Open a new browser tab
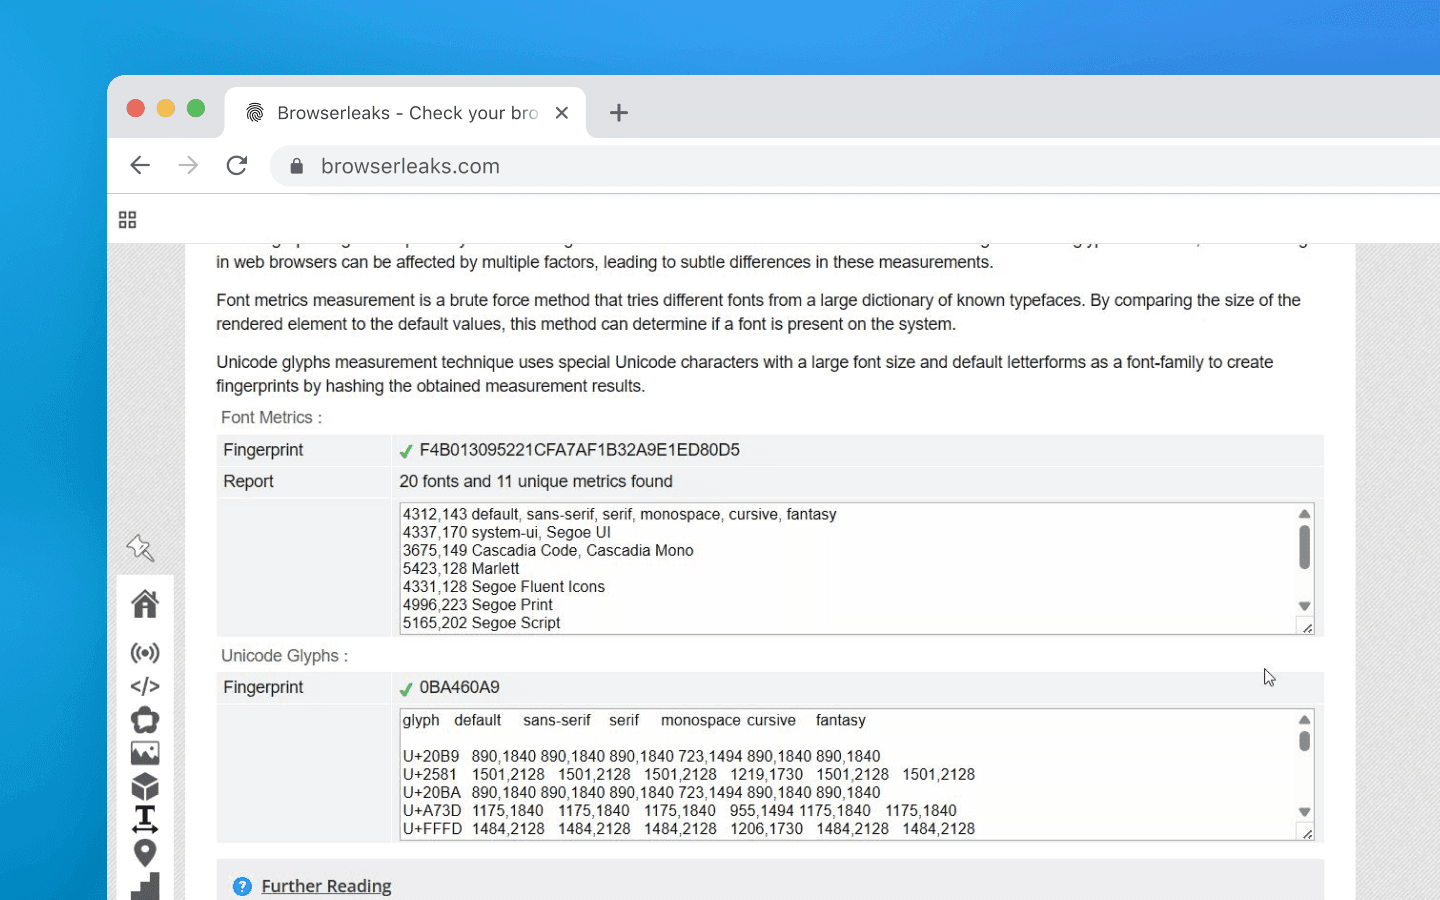The width and height of the screenshot is (1440, 900). (619, 113)
